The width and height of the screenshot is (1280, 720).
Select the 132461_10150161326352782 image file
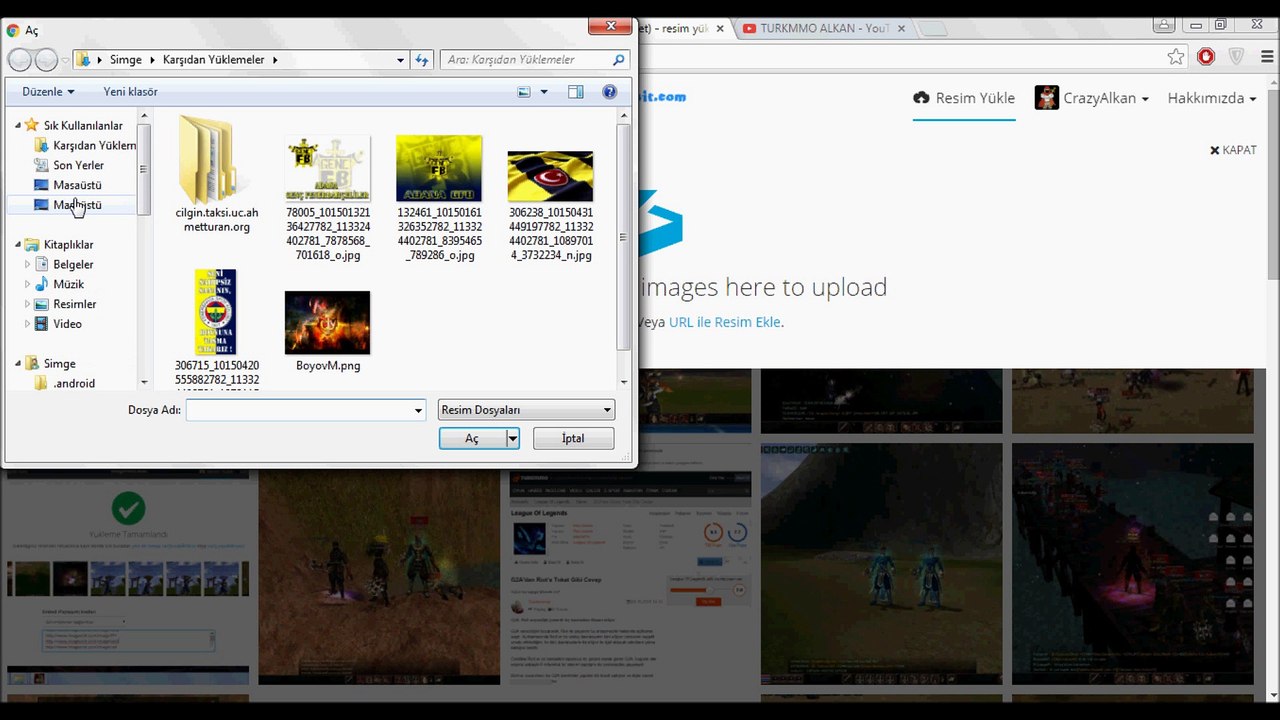coord(439,198)
